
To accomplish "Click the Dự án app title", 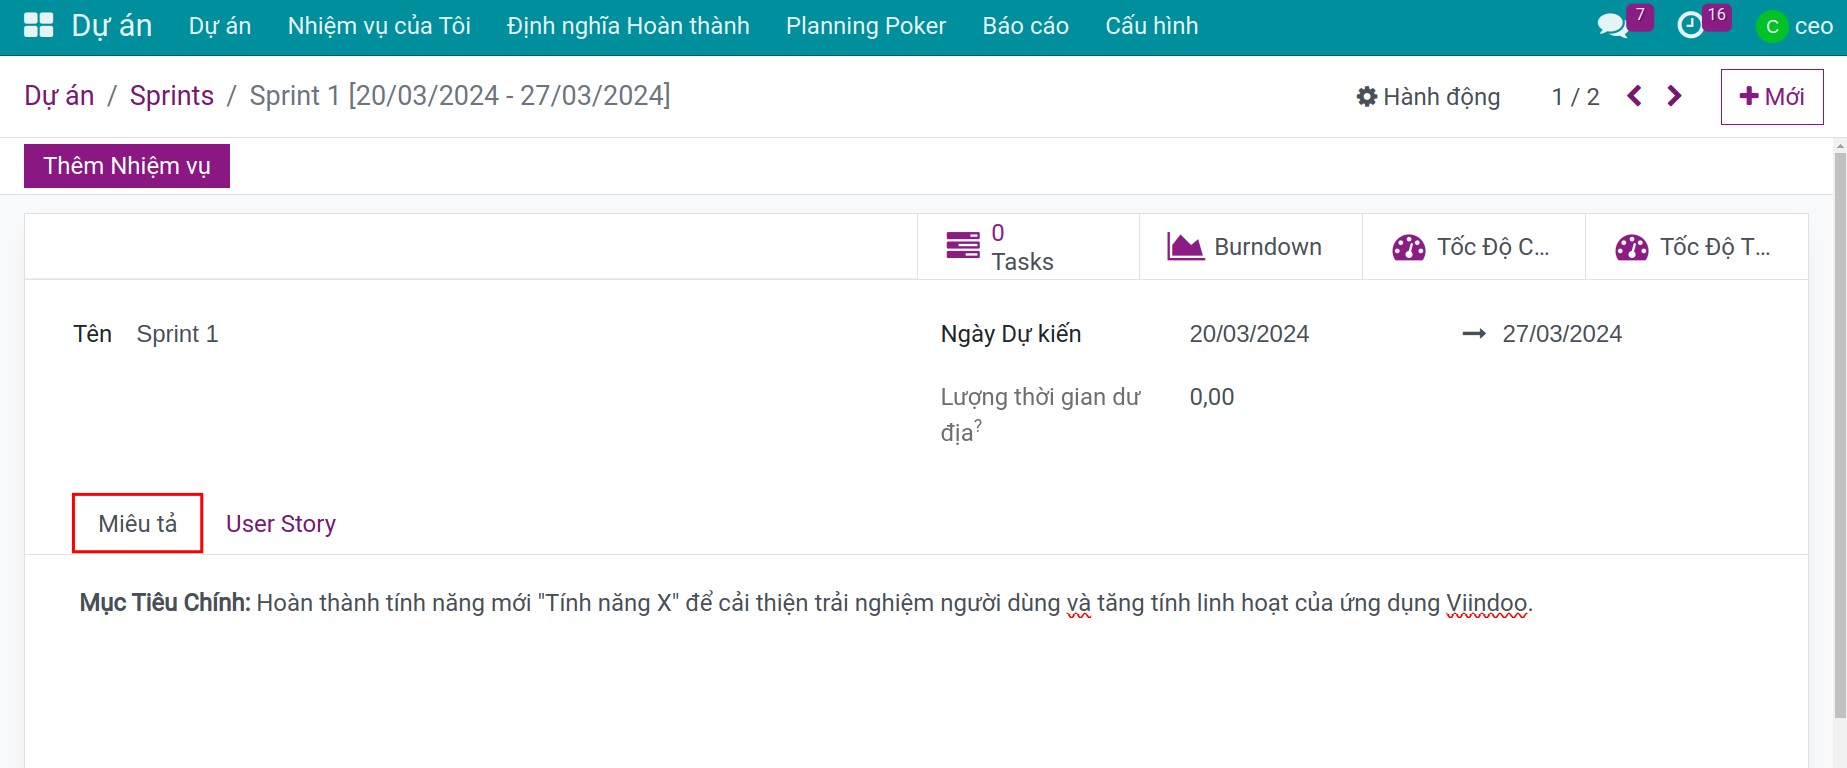I will [x=112, y=26].
